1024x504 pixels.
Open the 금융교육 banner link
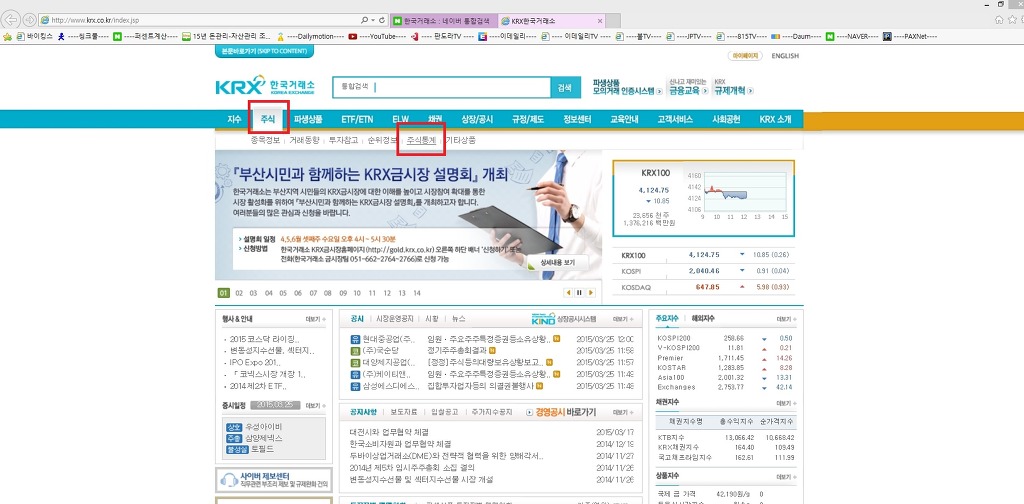688,87
